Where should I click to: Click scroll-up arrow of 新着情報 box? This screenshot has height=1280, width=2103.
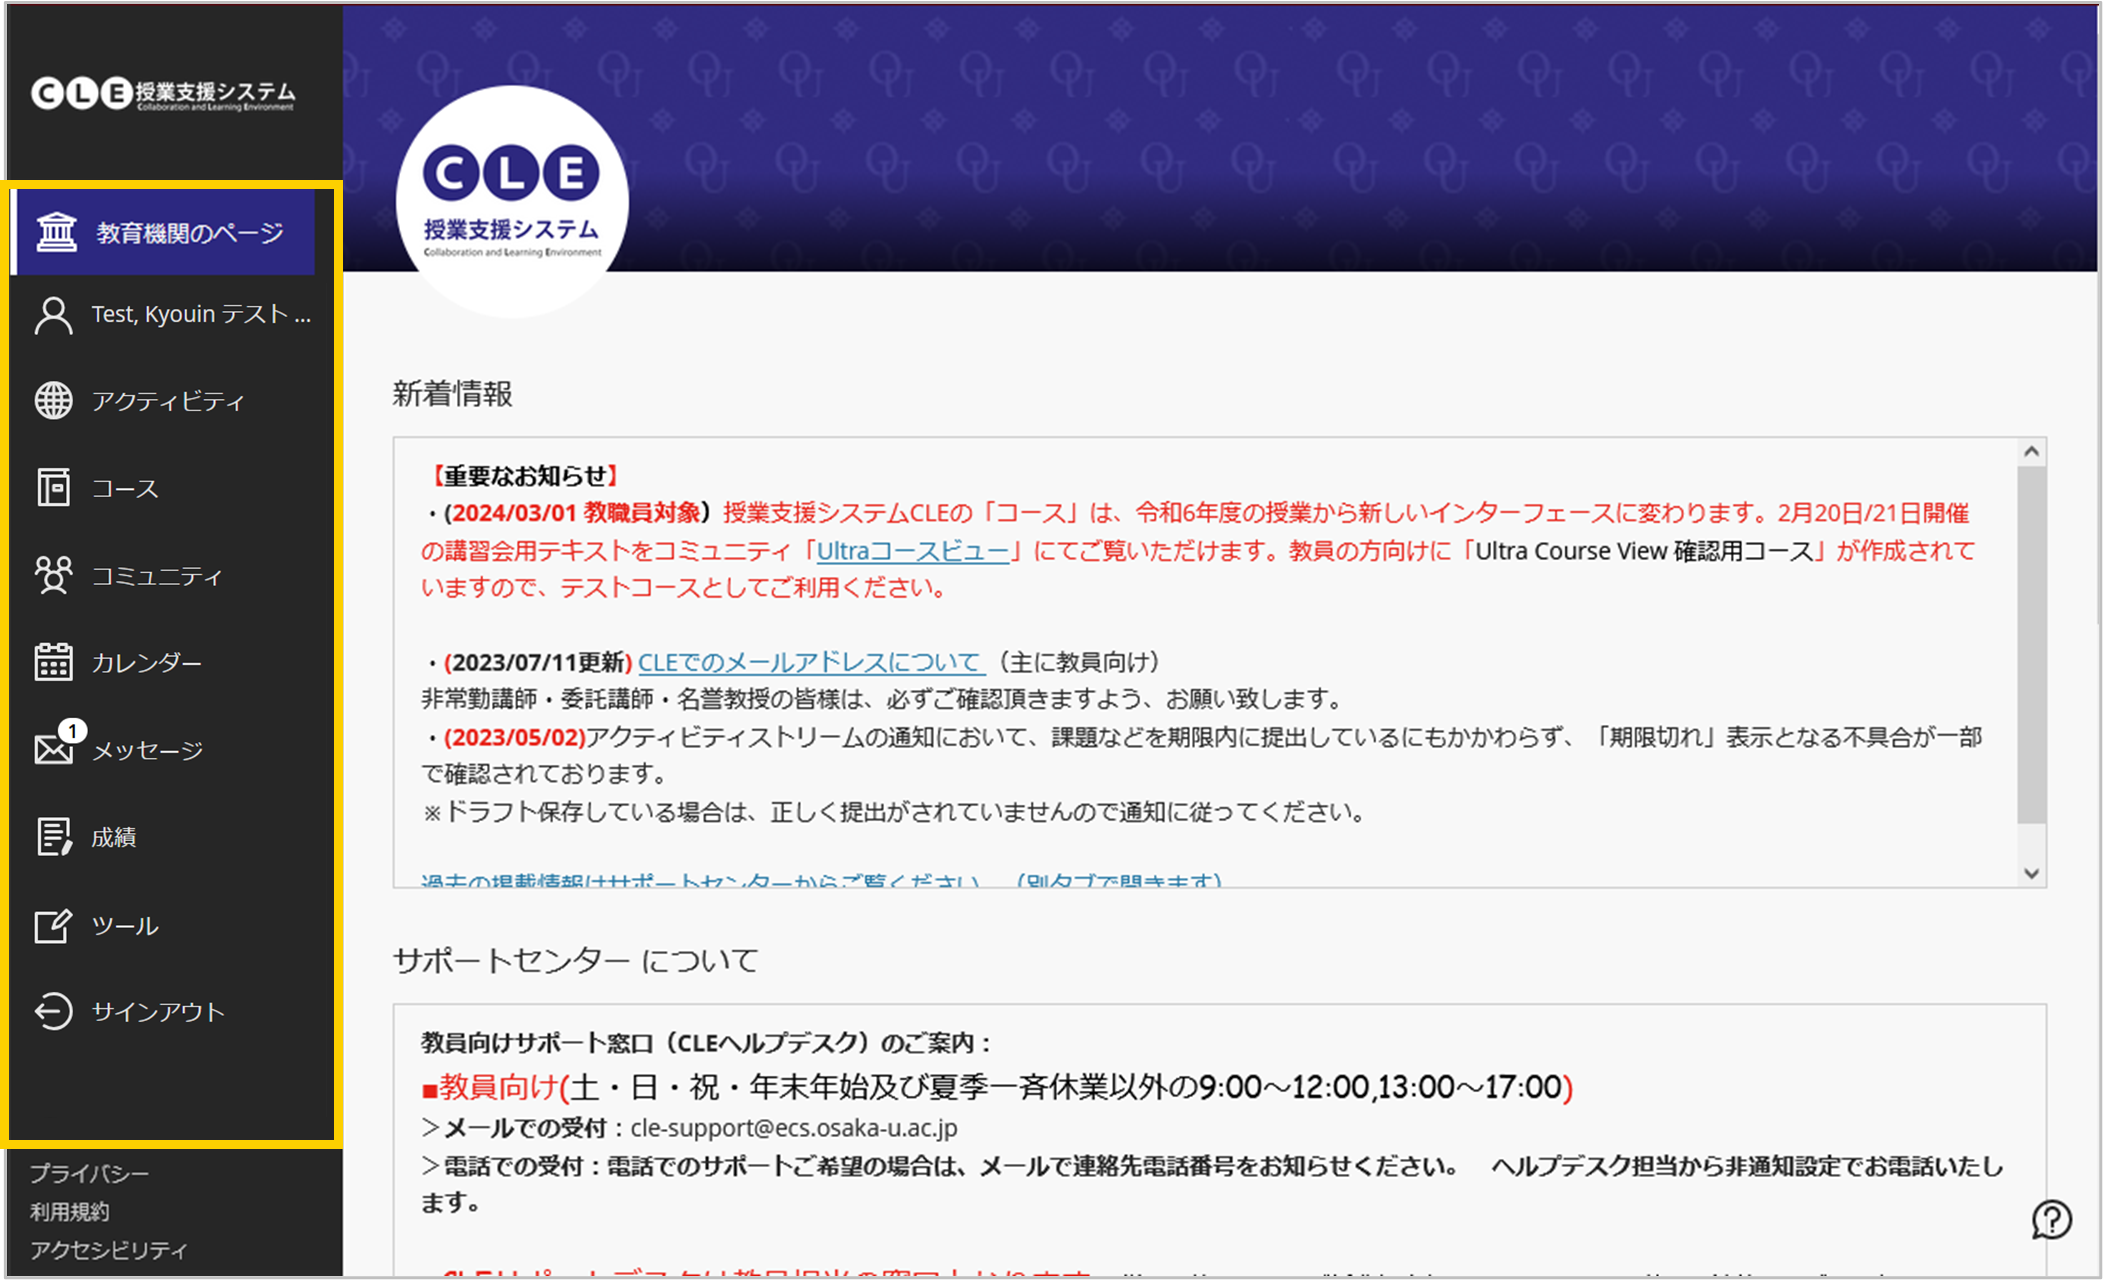[2031, 452]
